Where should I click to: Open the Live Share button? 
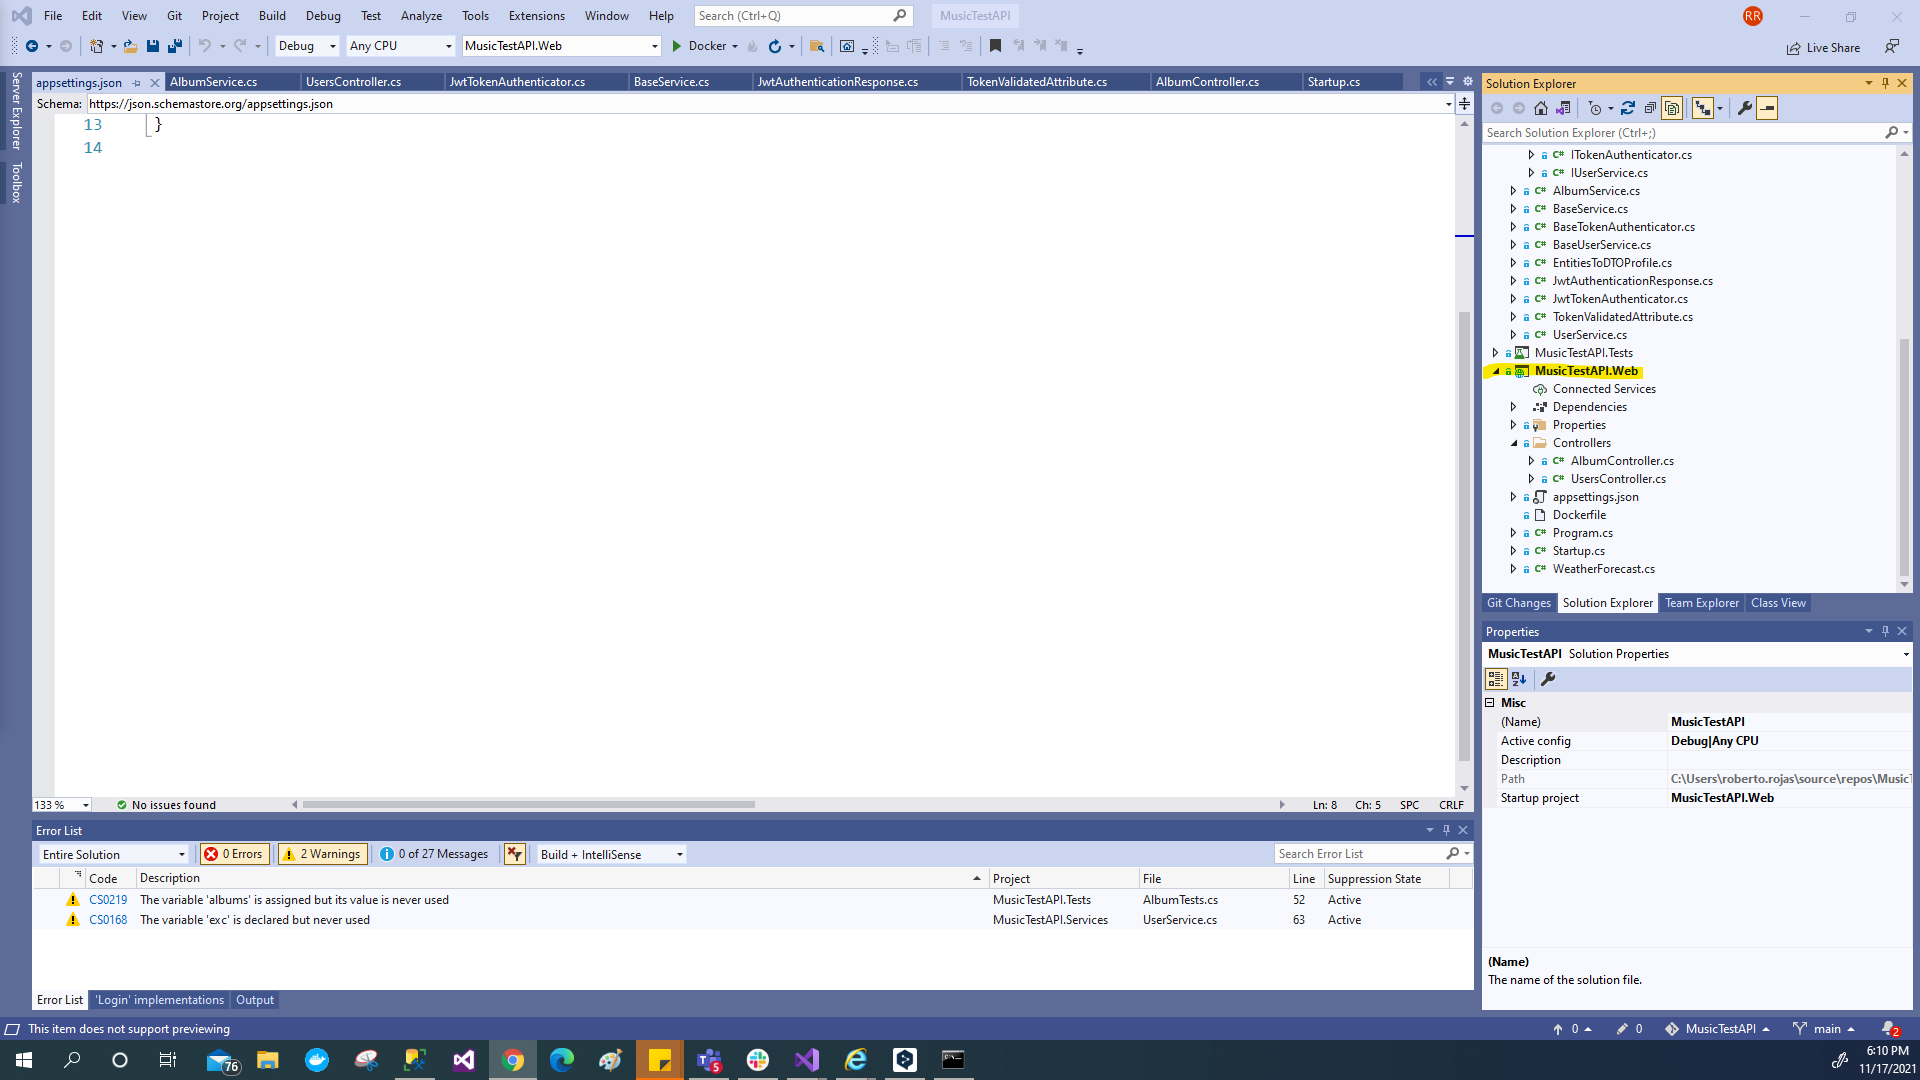click(1824, 48)
